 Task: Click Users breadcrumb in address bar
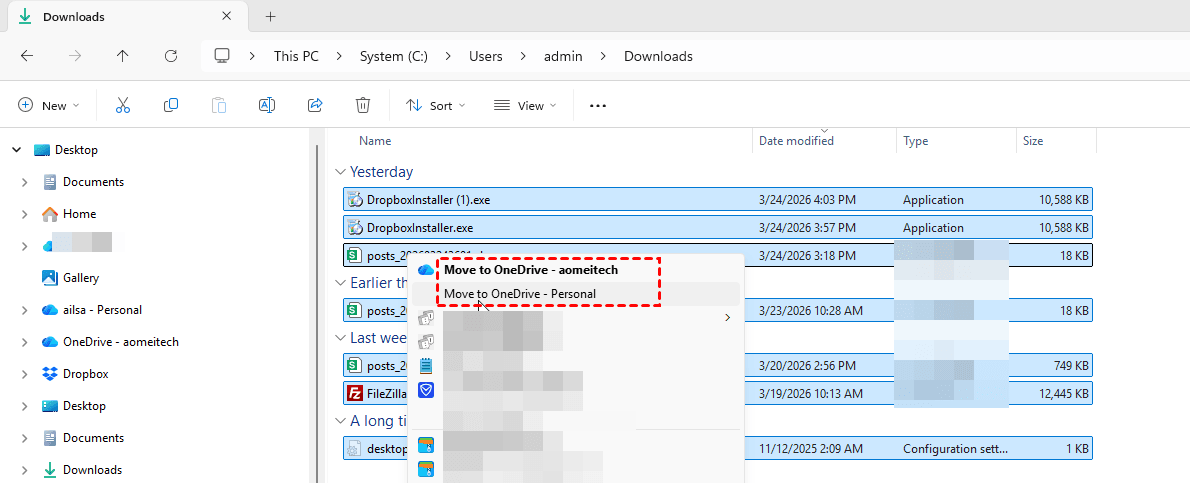tap(486, 56)
